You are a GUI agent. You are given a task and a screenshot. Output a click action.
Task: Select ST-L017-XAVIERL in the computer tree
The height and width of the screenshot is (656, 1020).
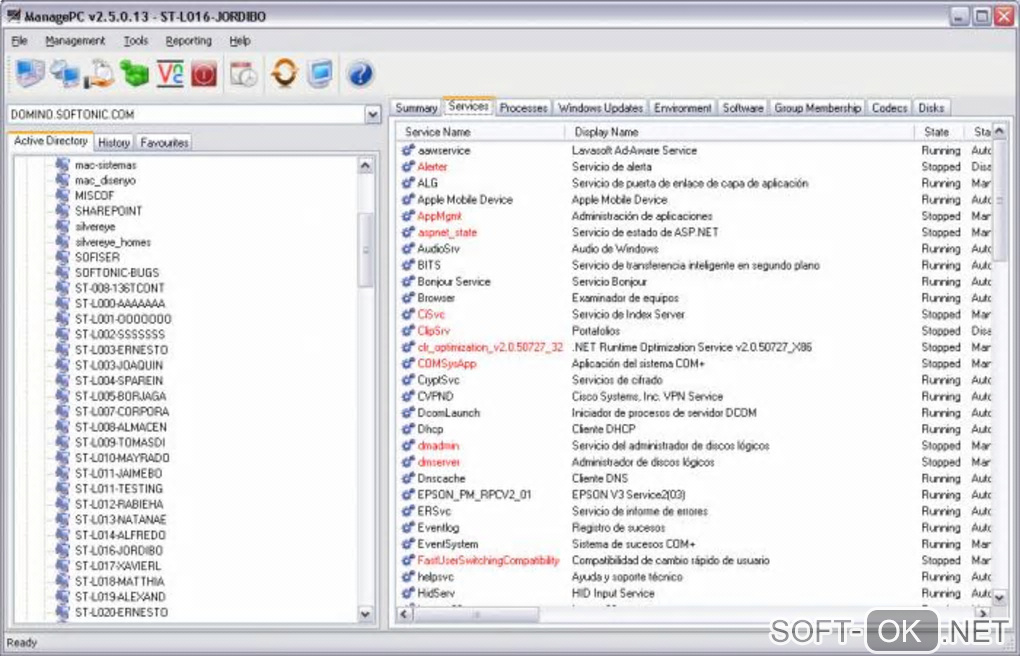pyautogui.click(x=118, y=566)
